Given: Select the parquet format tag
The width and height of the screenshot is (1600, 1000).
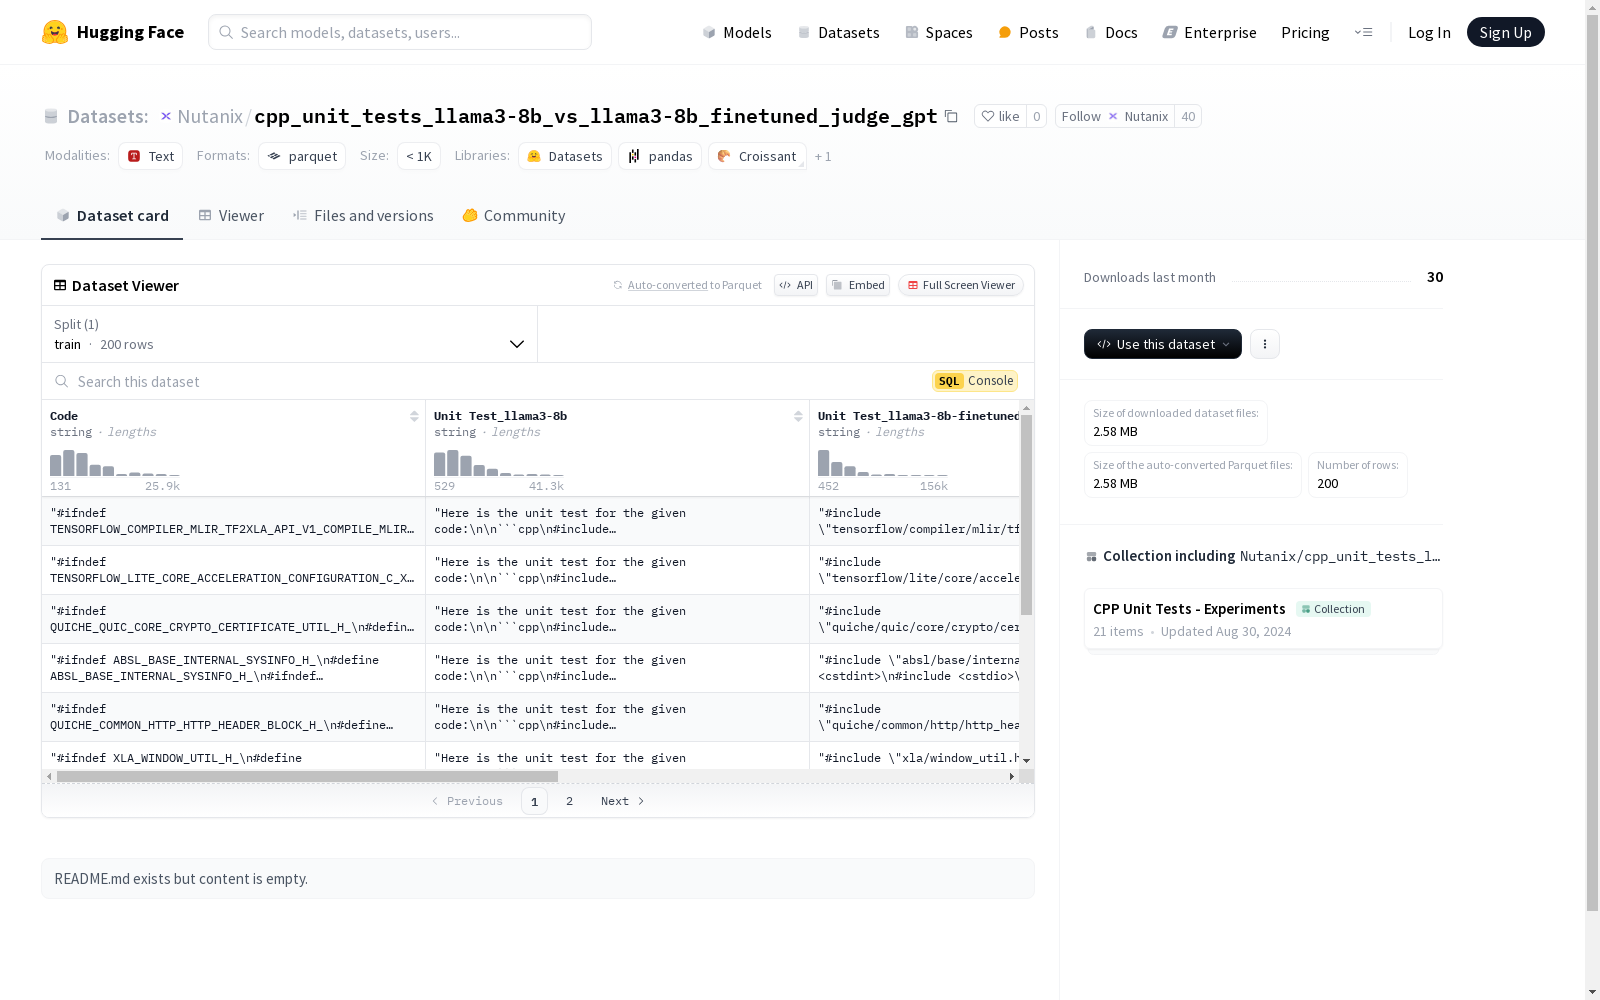Looking at the screenshot, I should coord(302,156).
